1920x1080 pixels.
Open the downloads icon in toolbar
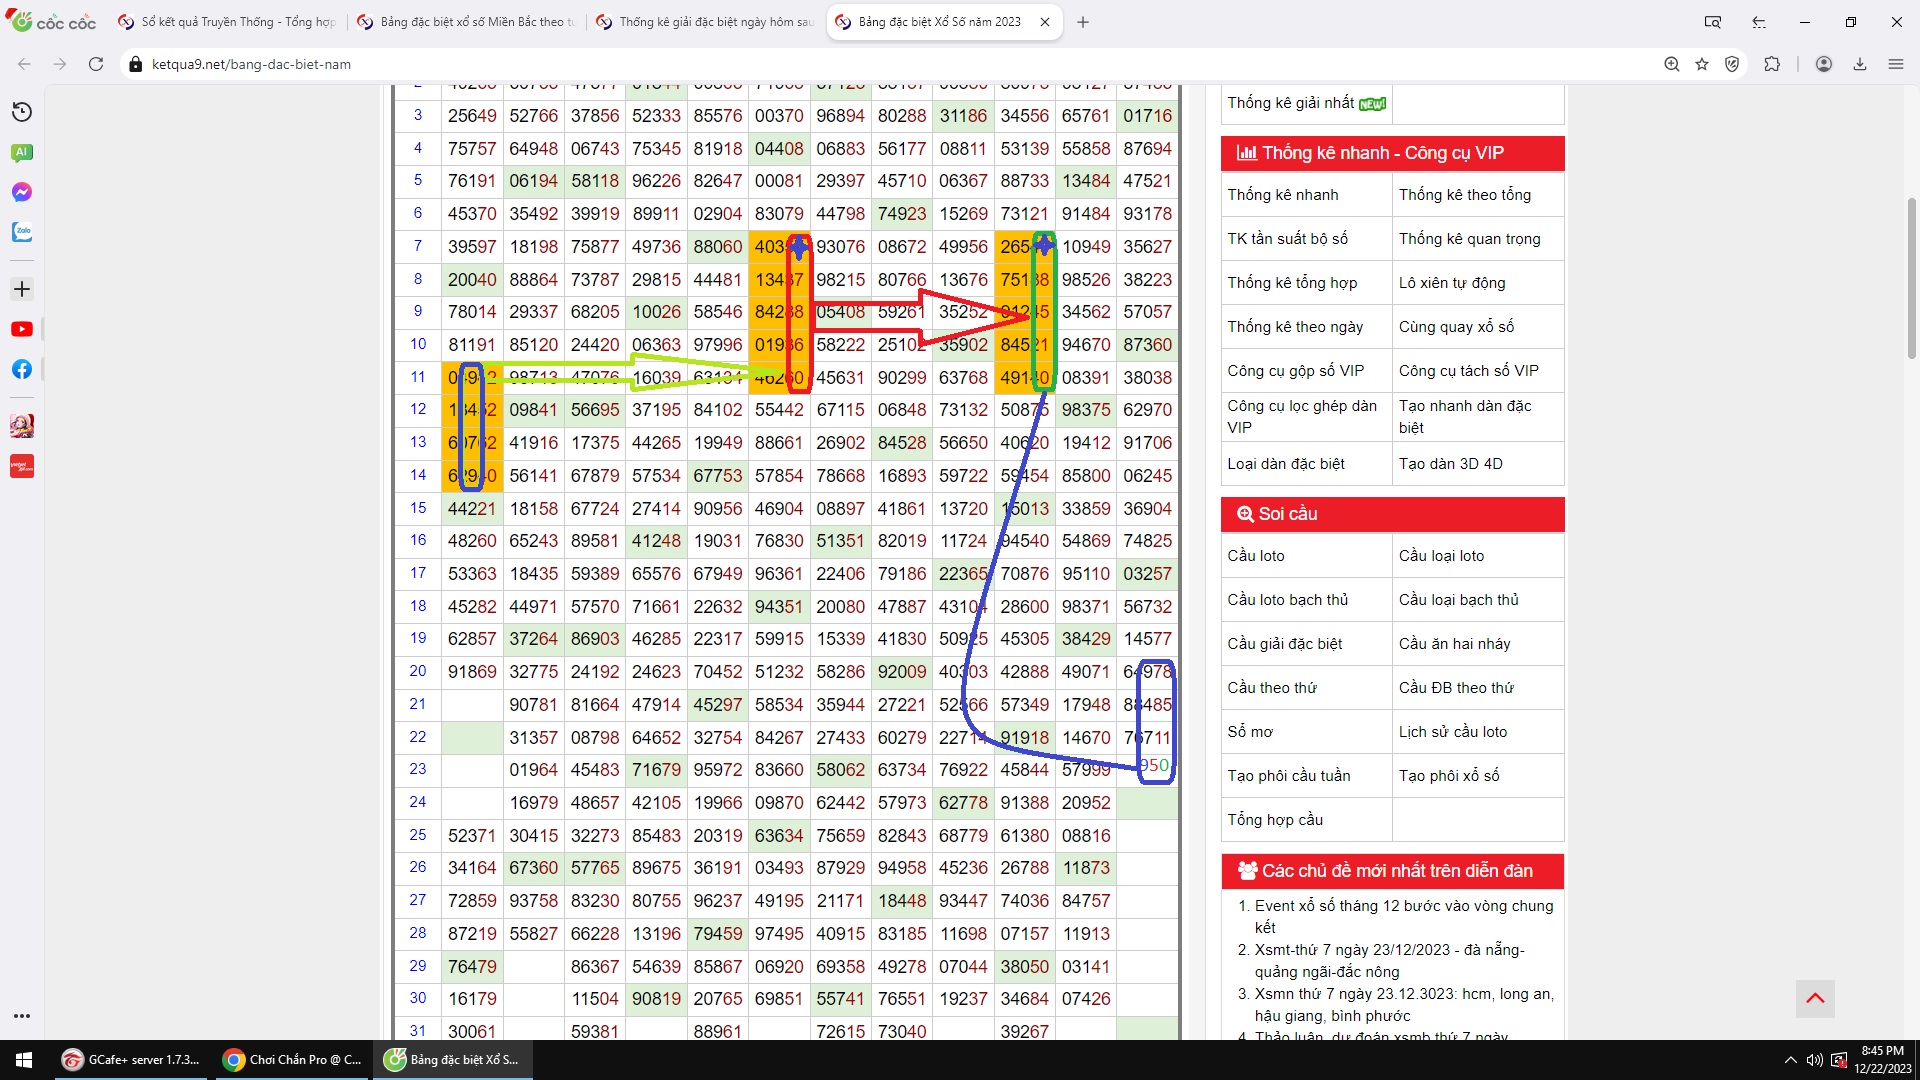pos(1860,64)
